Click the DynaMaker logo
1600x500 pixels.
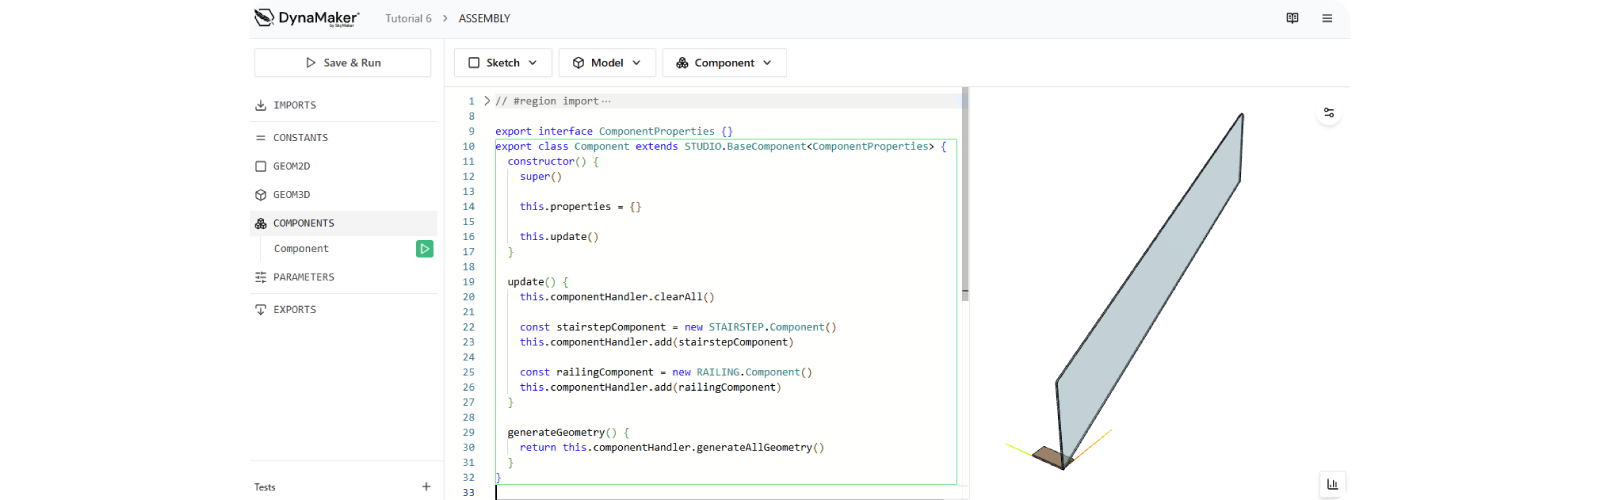pos(306,18)
